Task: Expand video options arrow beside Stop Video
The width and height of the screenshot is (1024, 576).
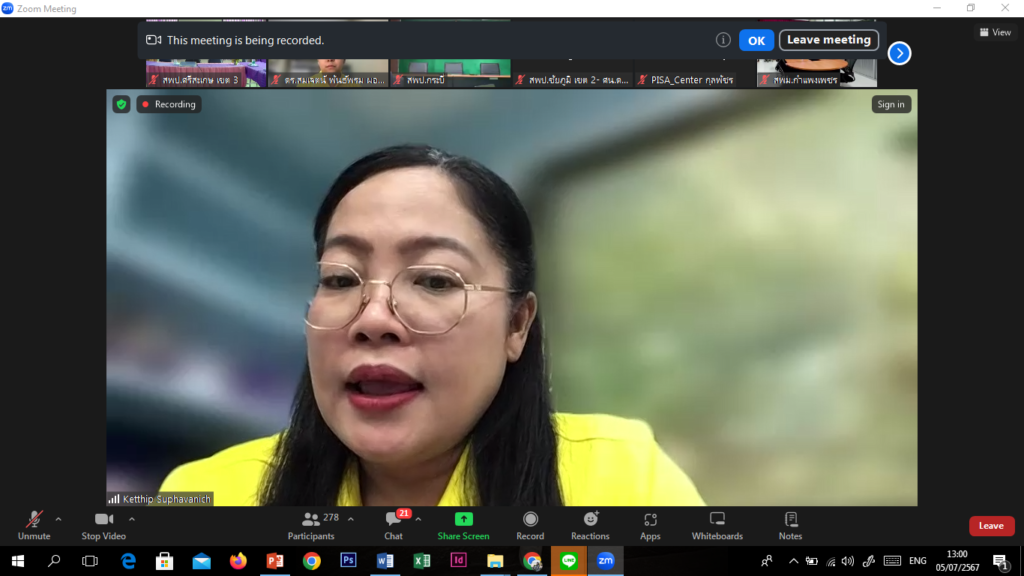Action: click(132, 519)
